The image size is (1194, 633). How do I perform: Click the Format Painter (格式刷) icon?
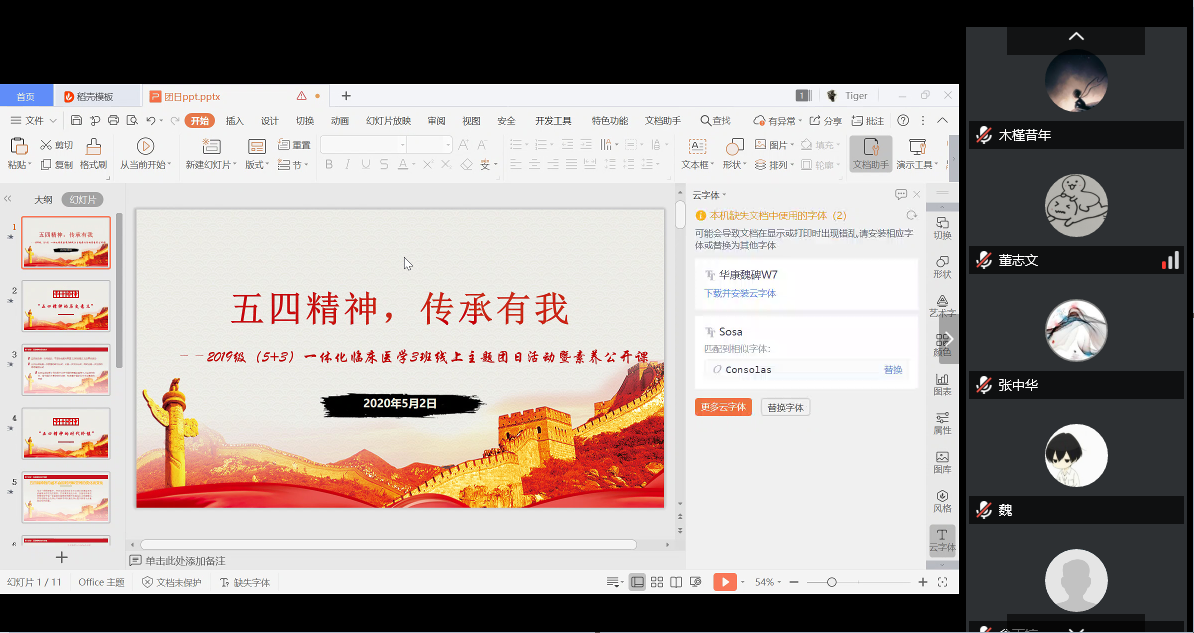pos(93,147)
